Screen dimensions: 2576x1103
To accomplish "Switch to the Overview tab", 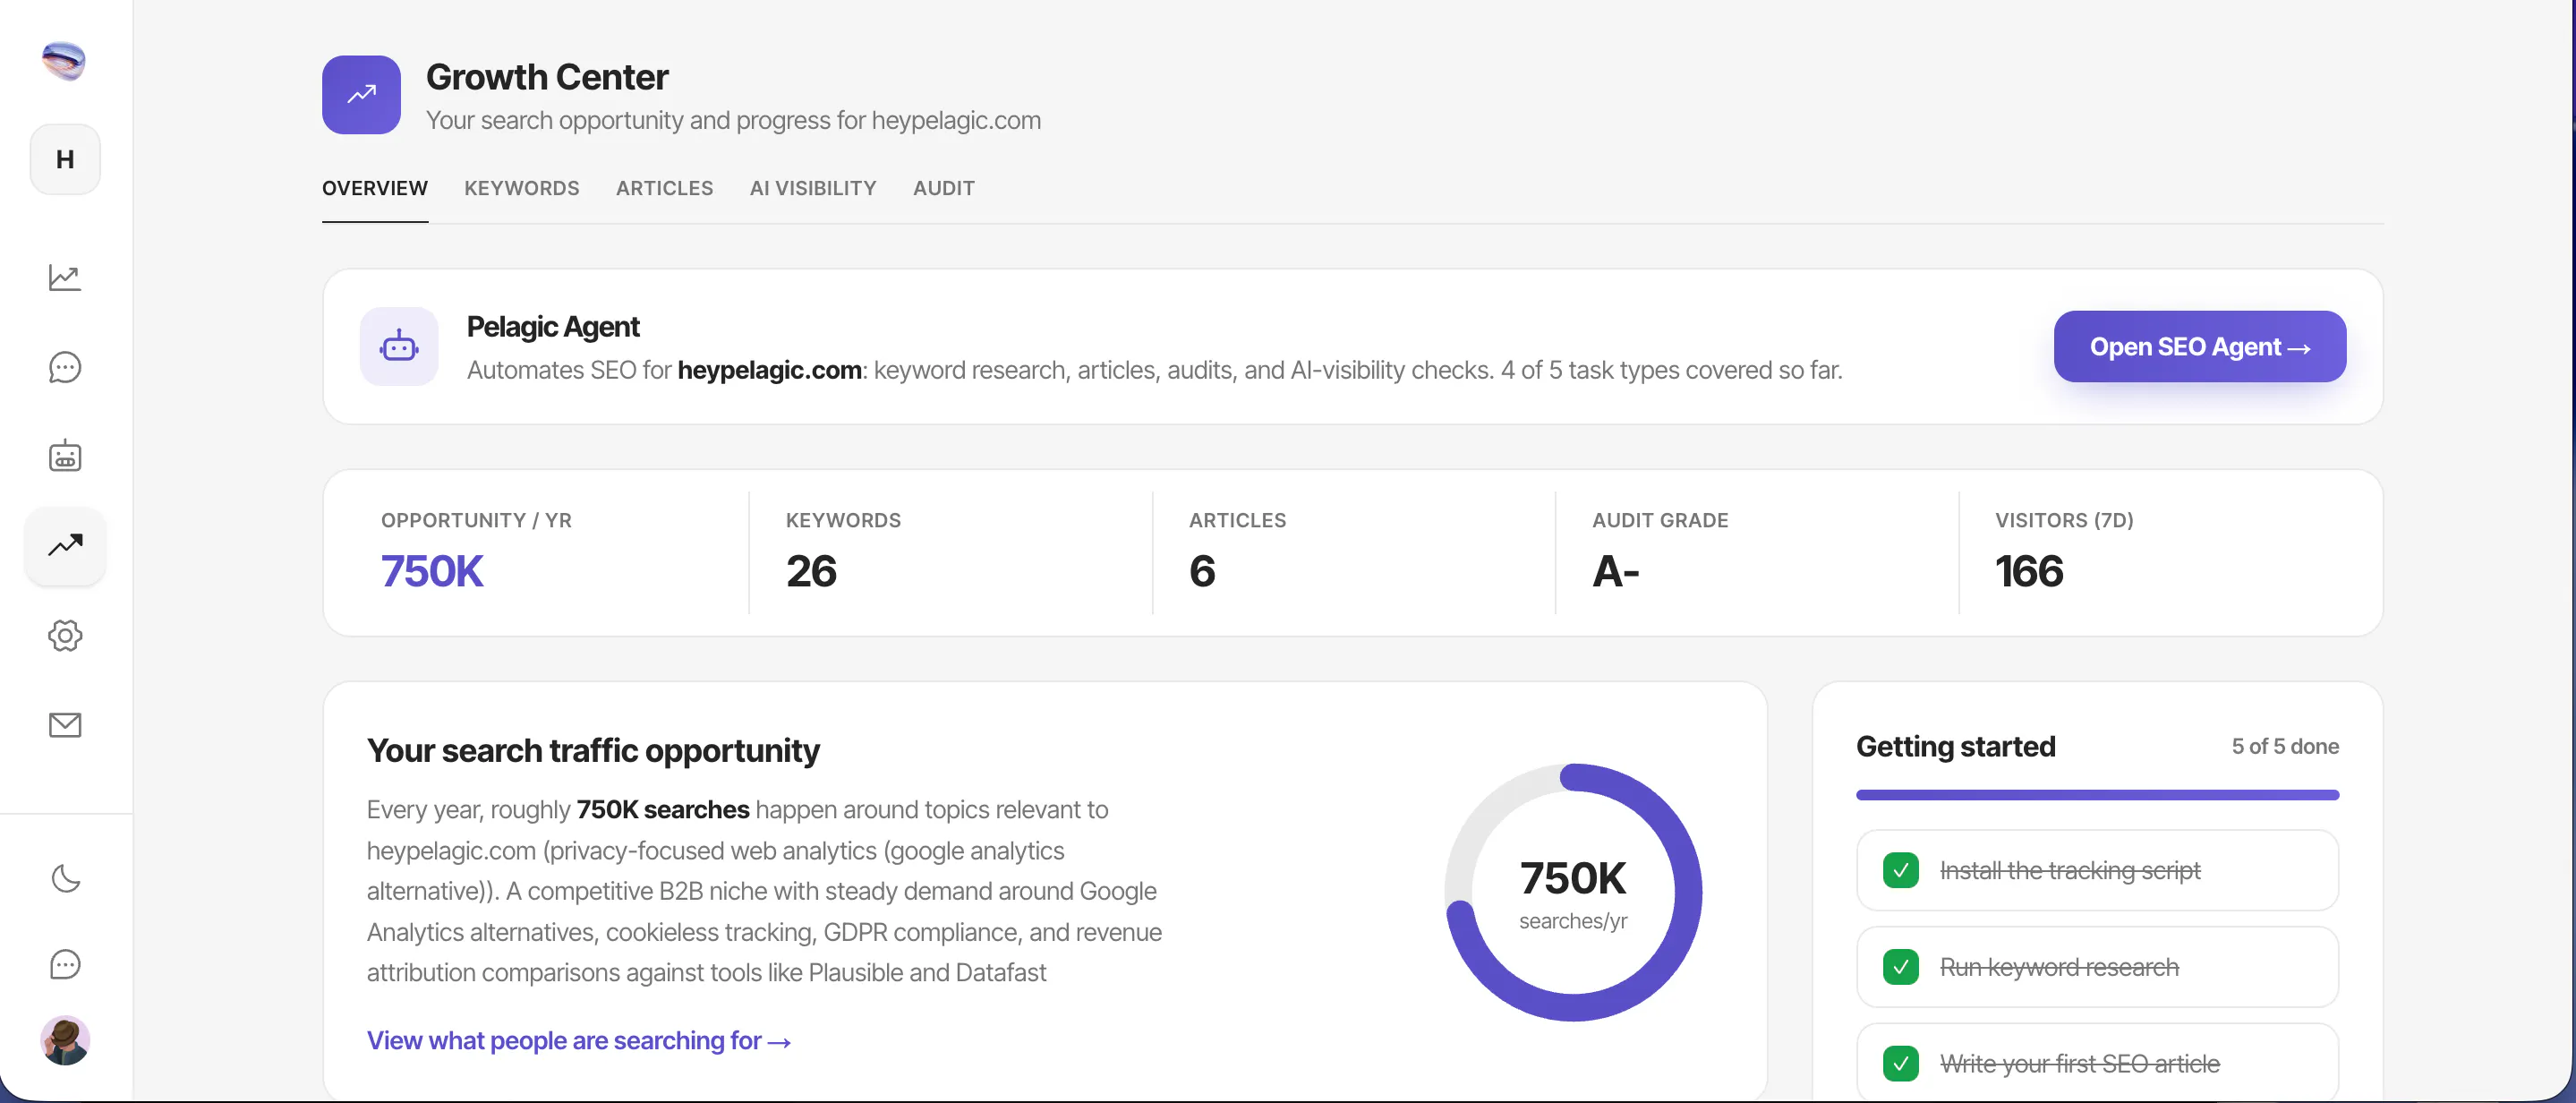I will pos(375,188).
